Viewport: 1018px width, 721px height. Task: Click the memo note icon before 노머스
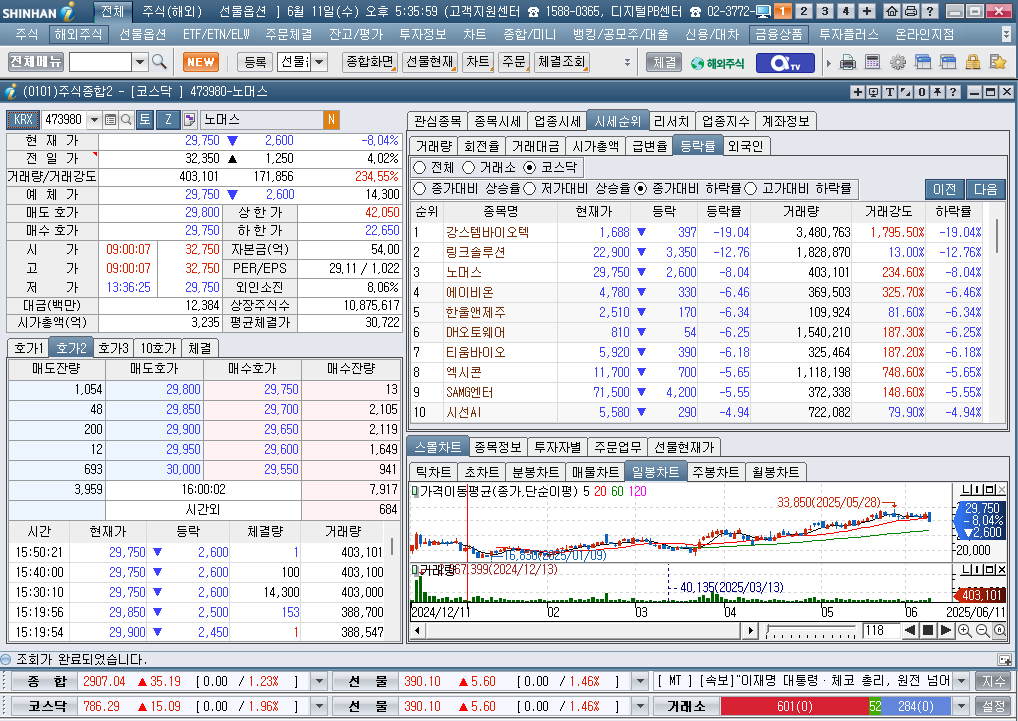(x=190, y=119)
